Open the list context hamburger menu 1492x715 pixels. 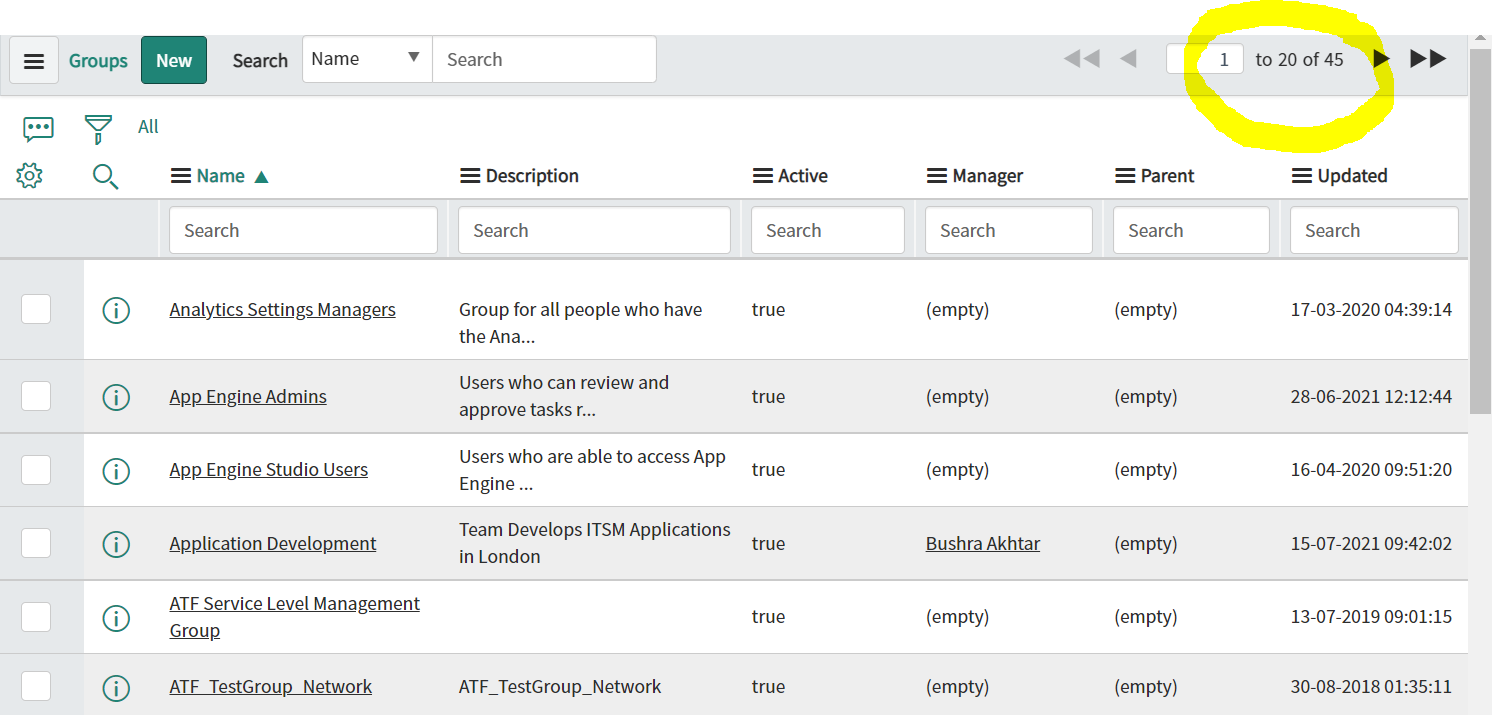(x=34, y=61)
